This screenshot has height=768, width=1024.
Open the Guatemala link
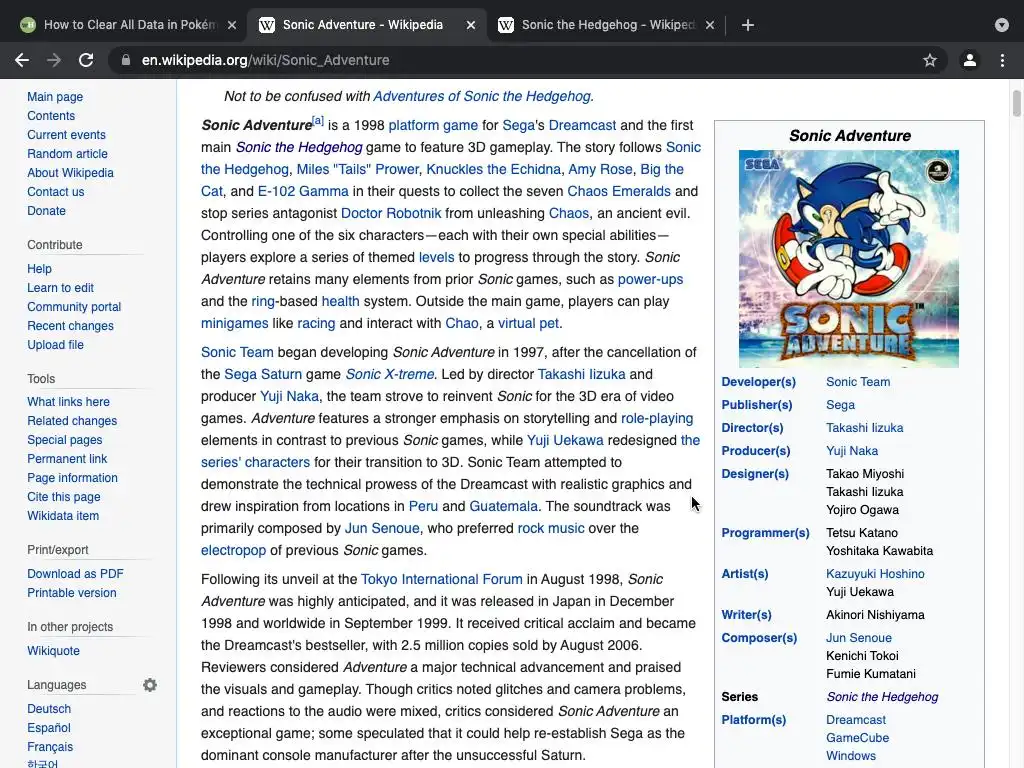(504, 506)
